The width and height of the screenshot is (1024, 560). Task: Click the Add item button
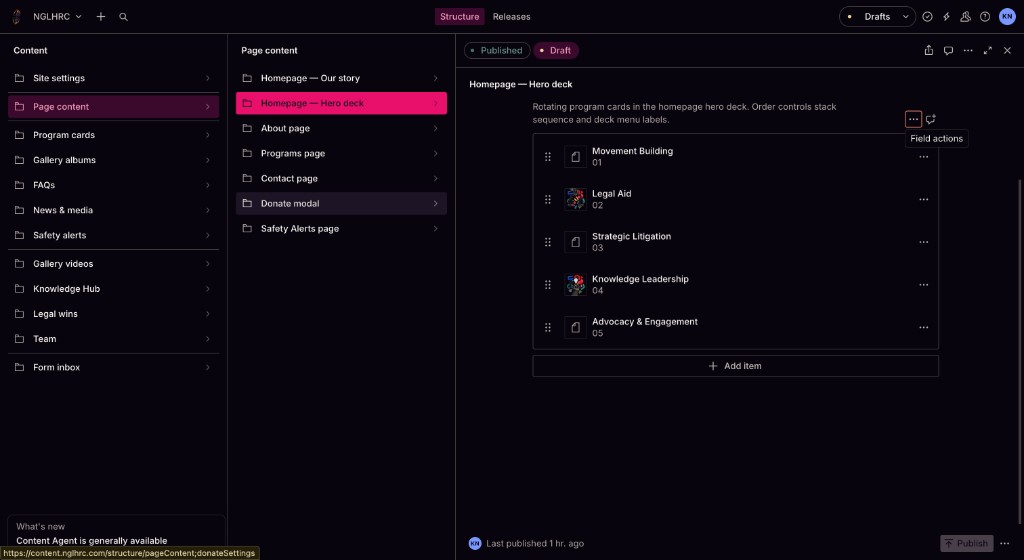tap(735, 366)
